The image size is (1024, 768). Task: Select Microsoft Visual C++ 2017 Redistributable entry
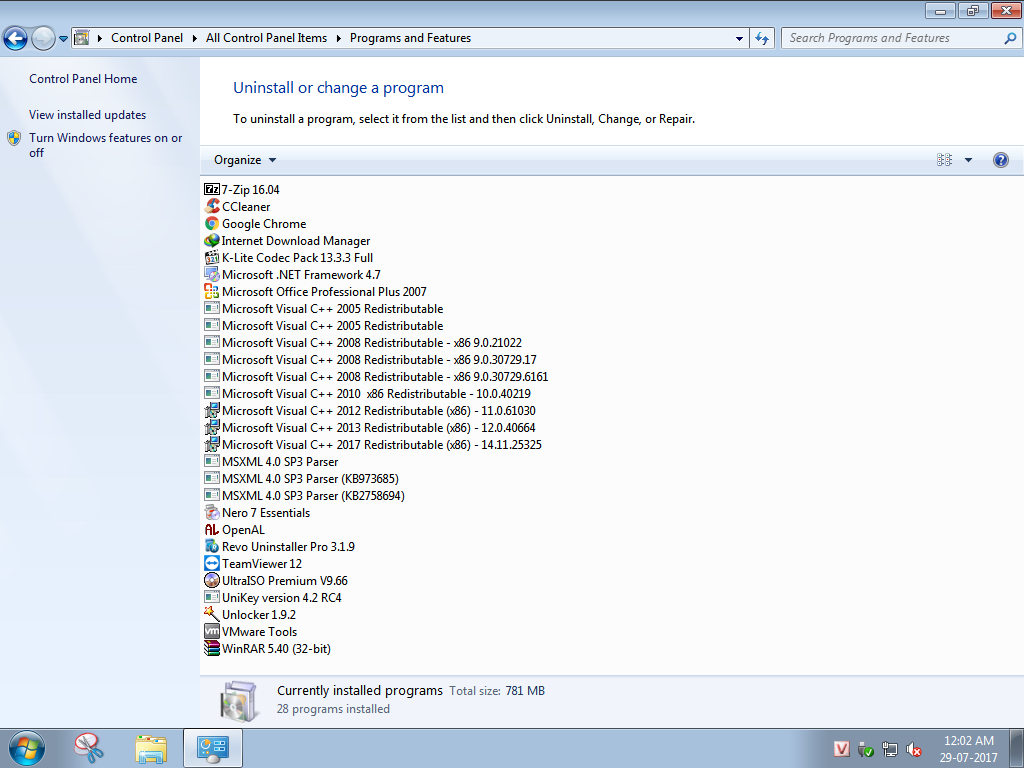[x=373, y=445]
